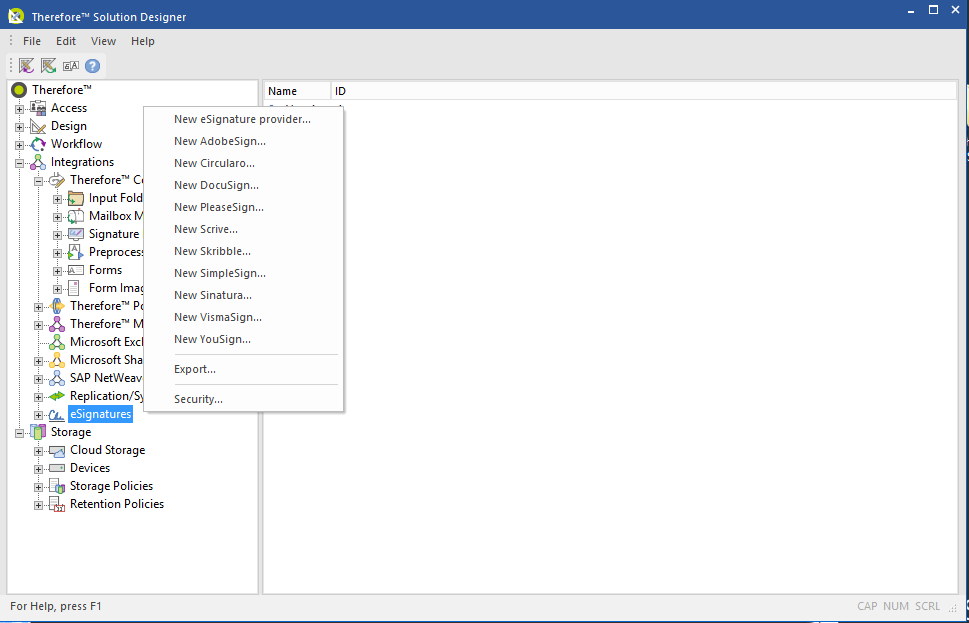Open help with the blue question mark icon
Viewport: 969px width, 623px height.
tap(92, 66)
